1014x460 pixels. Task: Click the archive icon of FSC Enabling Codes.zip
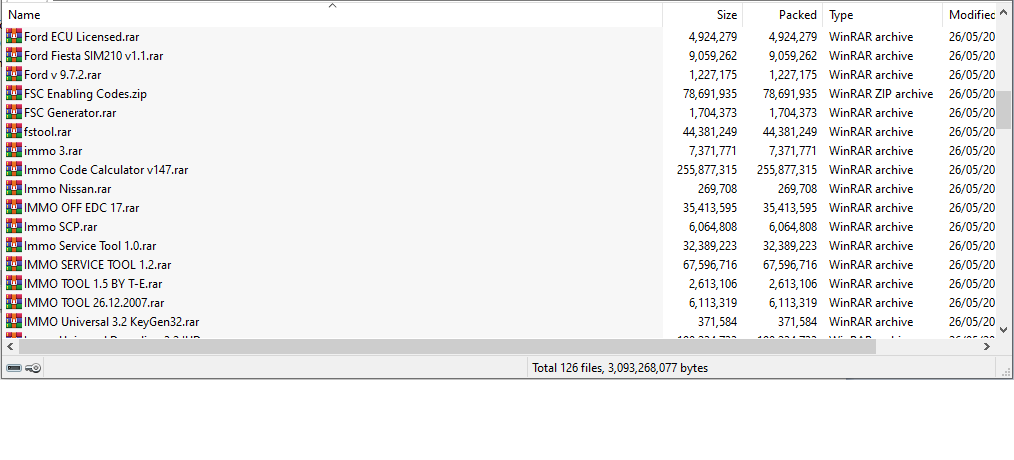(x=14, y=93)
